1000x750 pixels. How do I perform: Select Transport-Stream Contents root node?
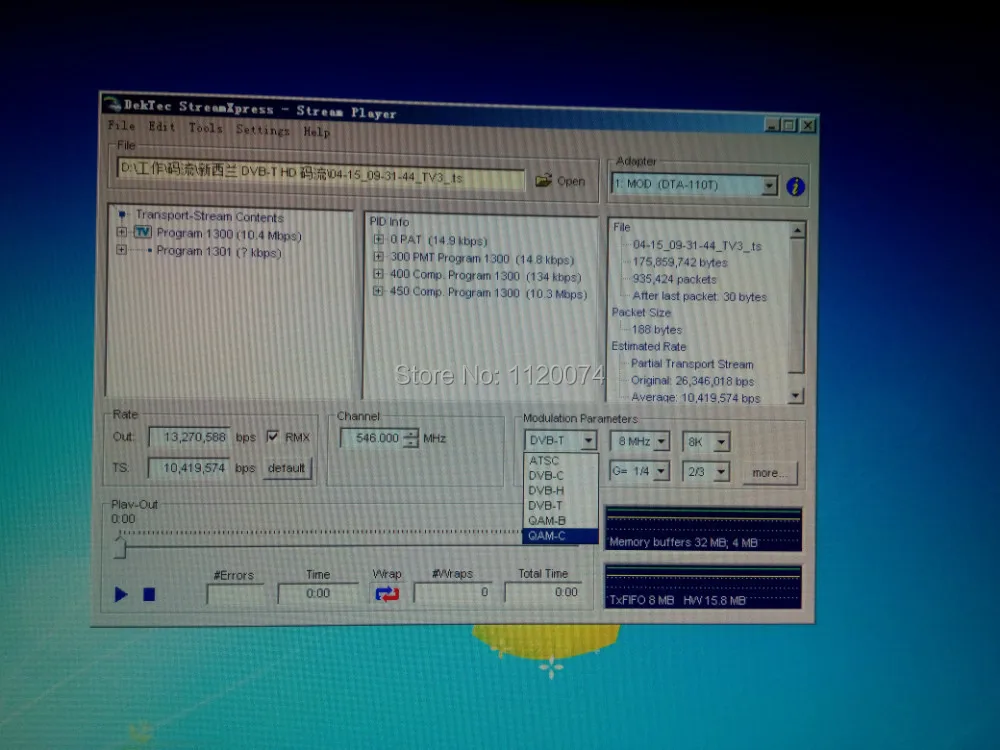pos(209,216)
